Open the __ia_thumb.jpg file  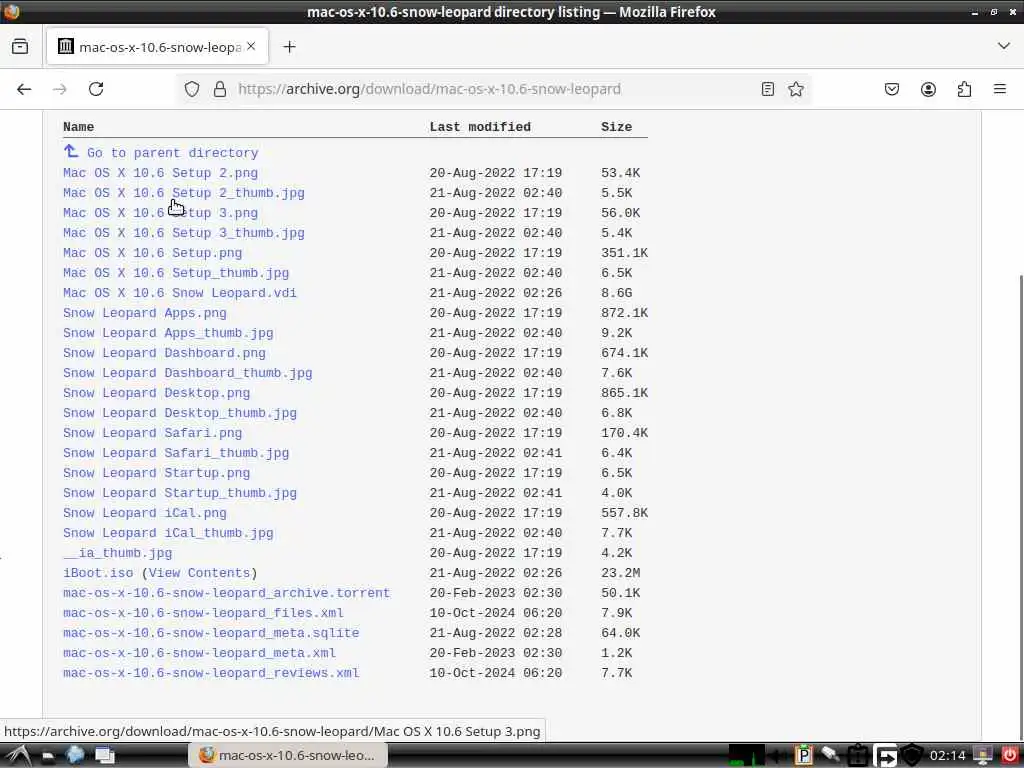(118, 553)
